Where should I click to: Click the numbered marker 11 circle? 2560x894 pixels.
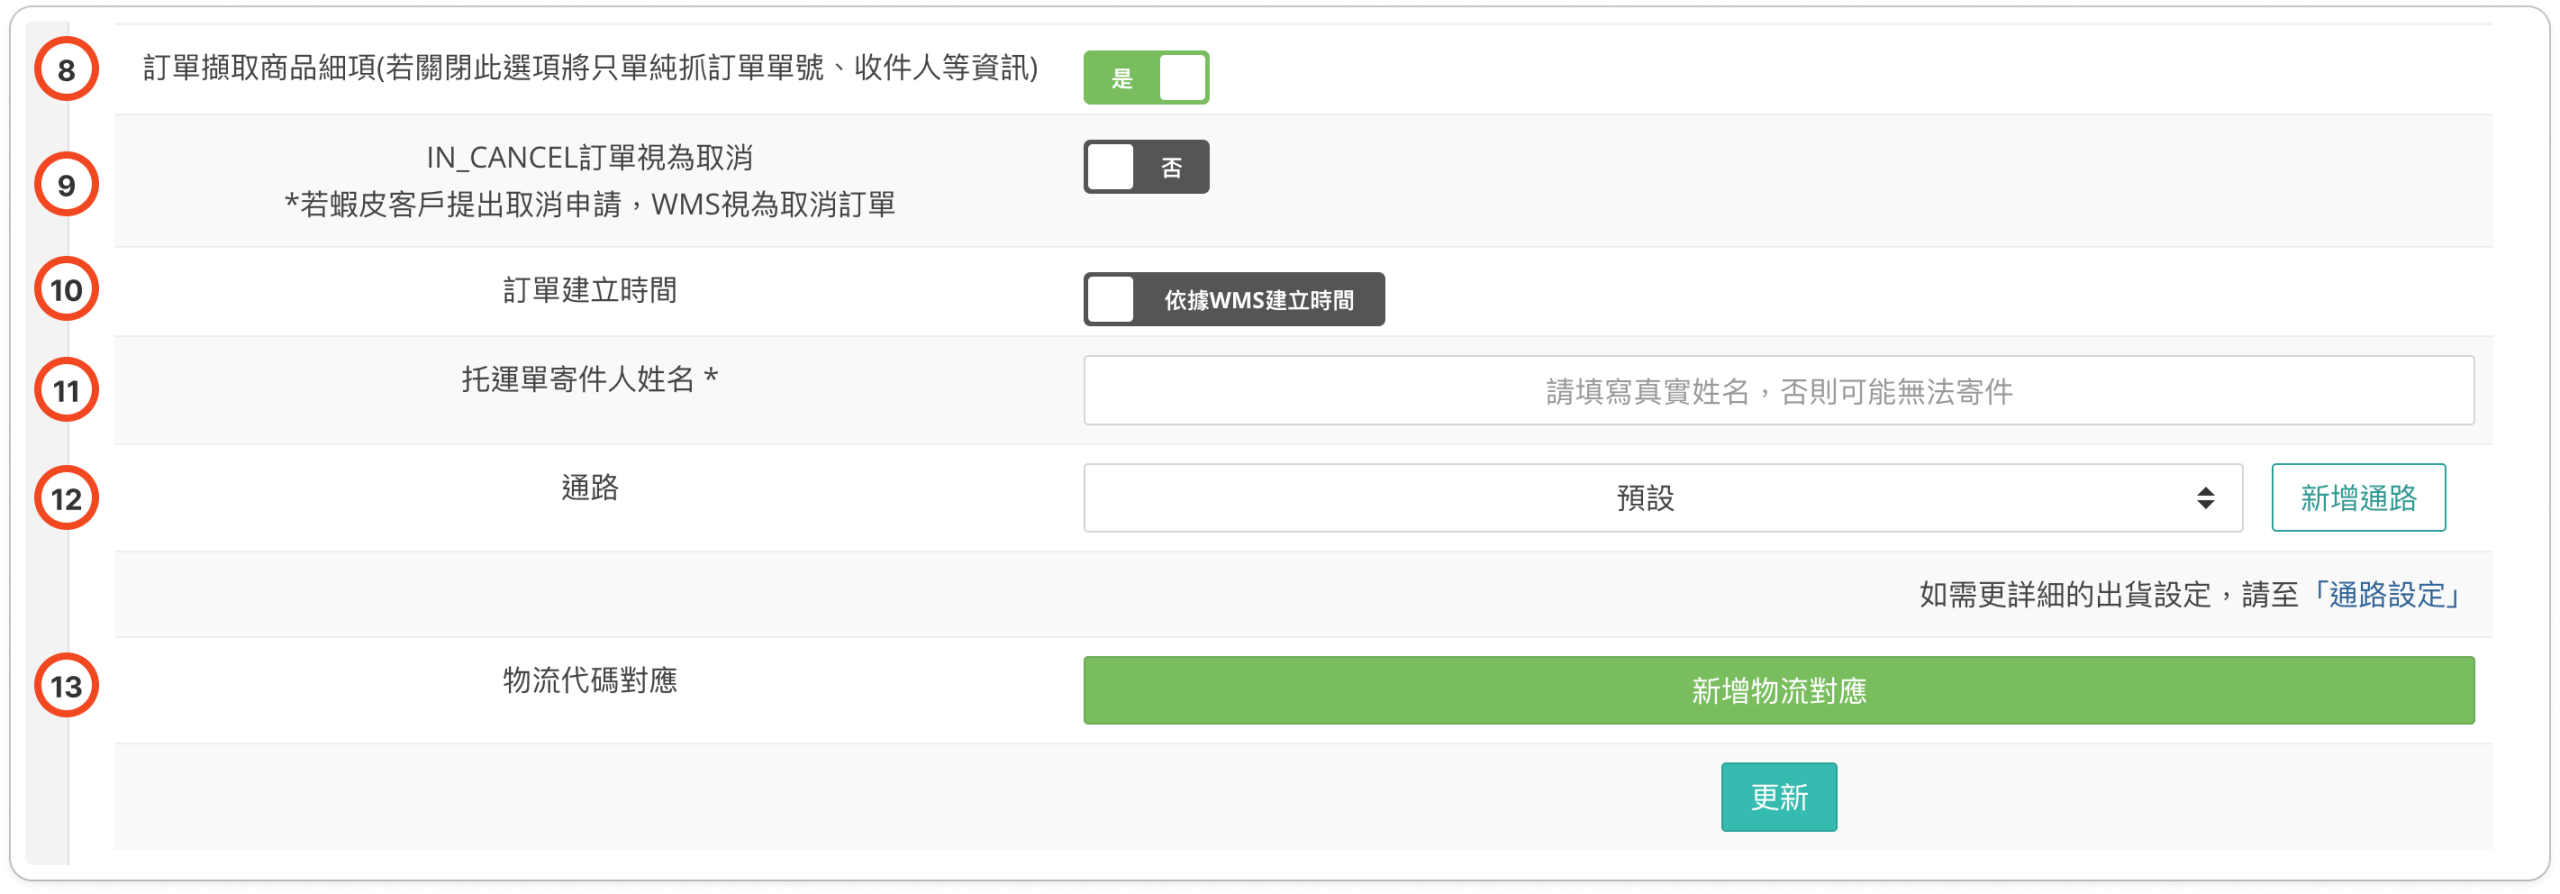[x=66, y=390]
